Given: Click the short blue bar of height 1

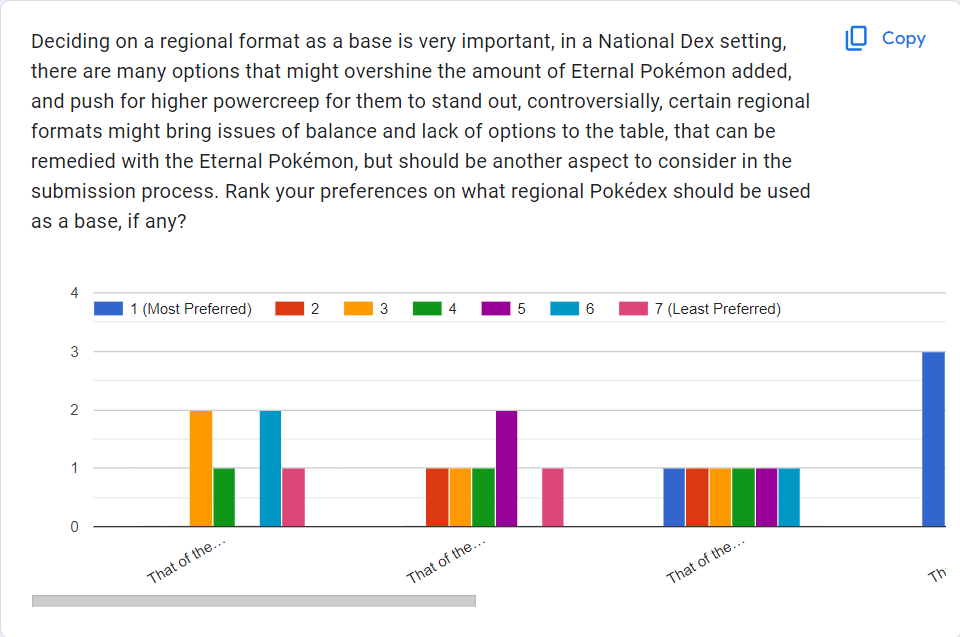Looking at the screenshot, I should point(674,497).
